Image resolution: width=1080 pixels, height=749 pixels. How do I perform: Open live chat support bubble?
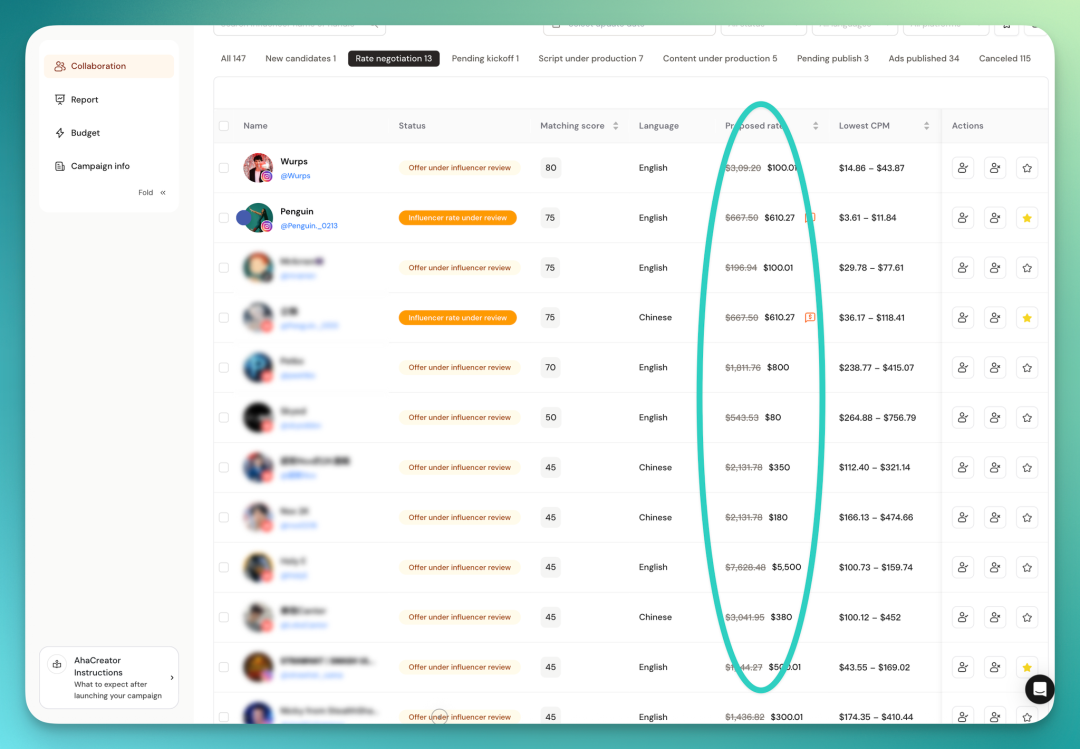pyautogui.click(x=1039, y=688)
